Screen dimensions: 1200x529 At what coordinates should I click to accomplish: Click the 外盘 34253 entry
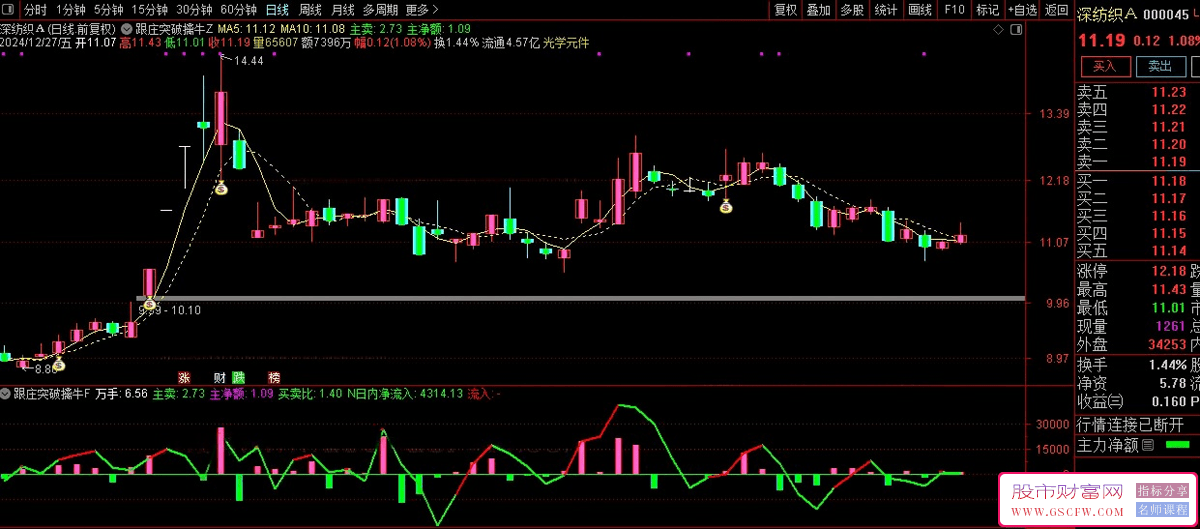[x=1132, y=344]
